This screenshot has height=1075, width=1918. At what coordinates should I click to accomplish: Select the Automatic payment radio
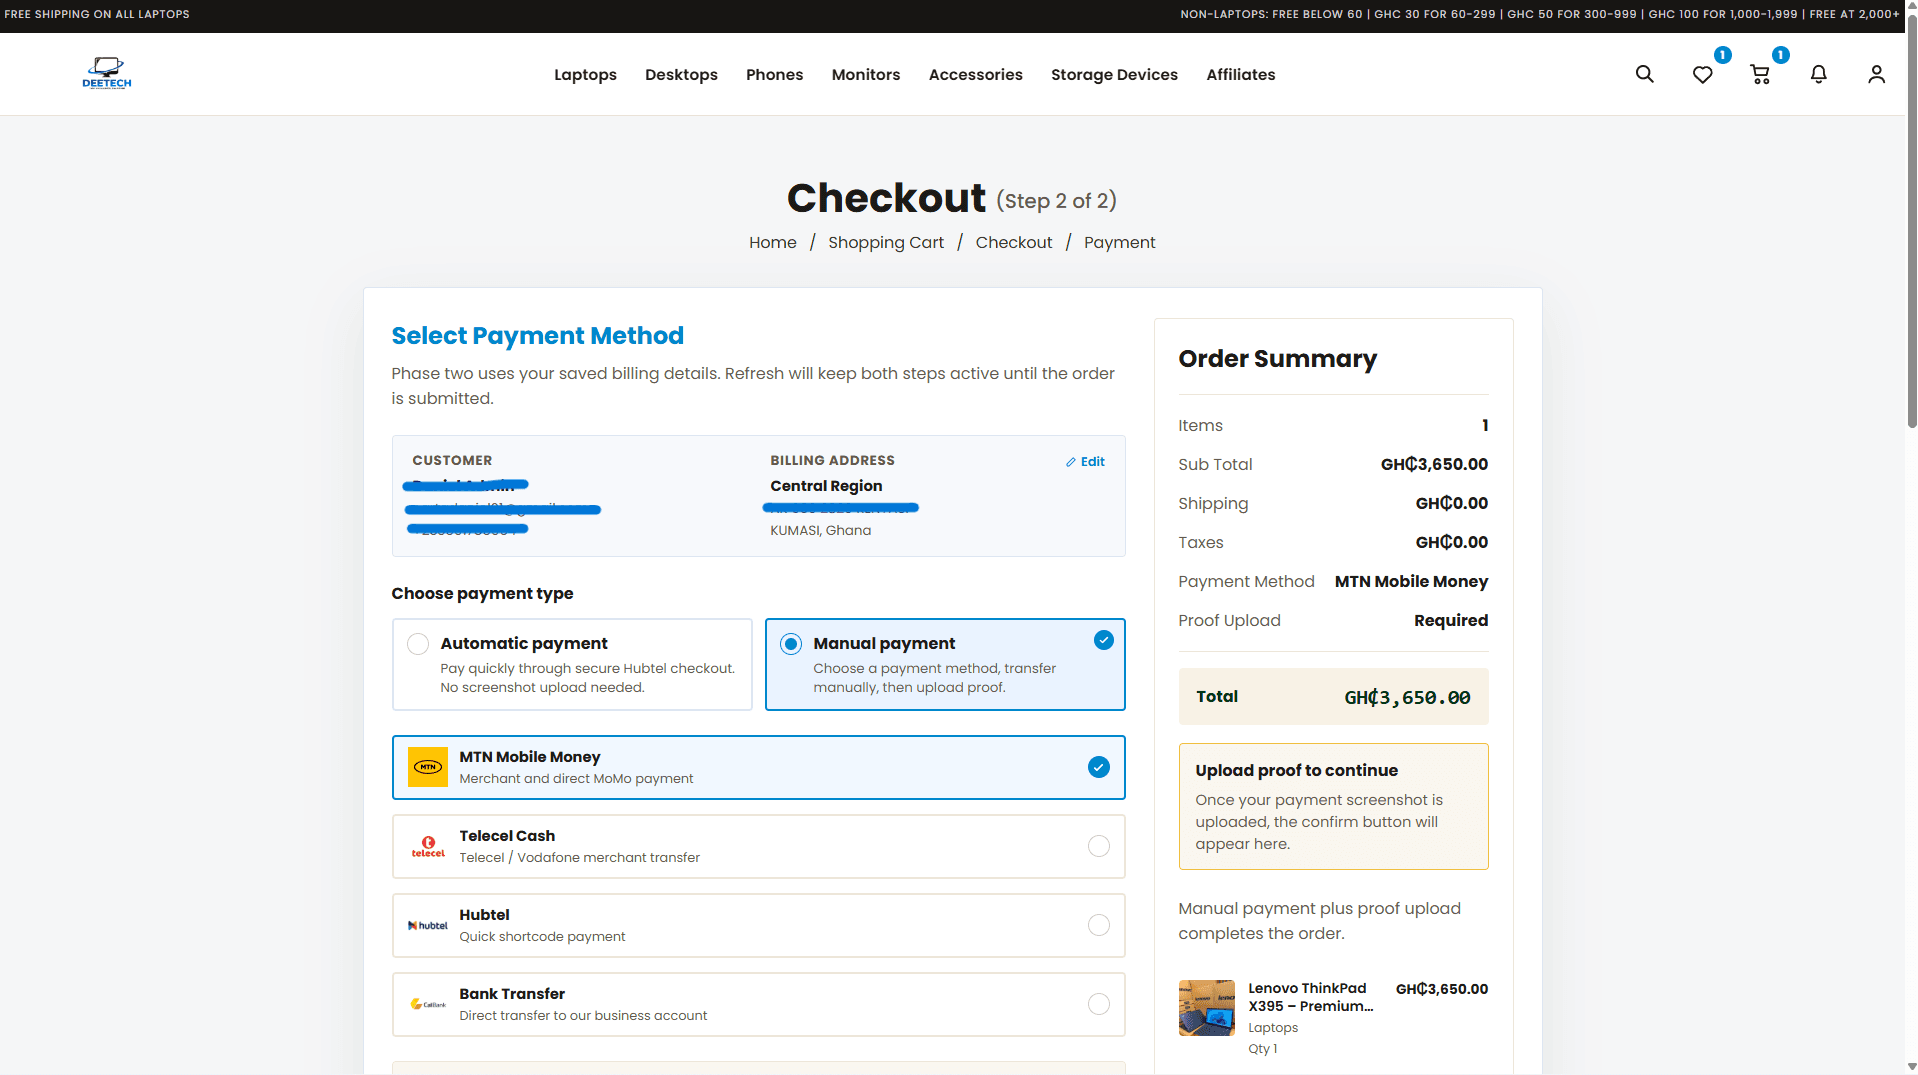[418, 644]
